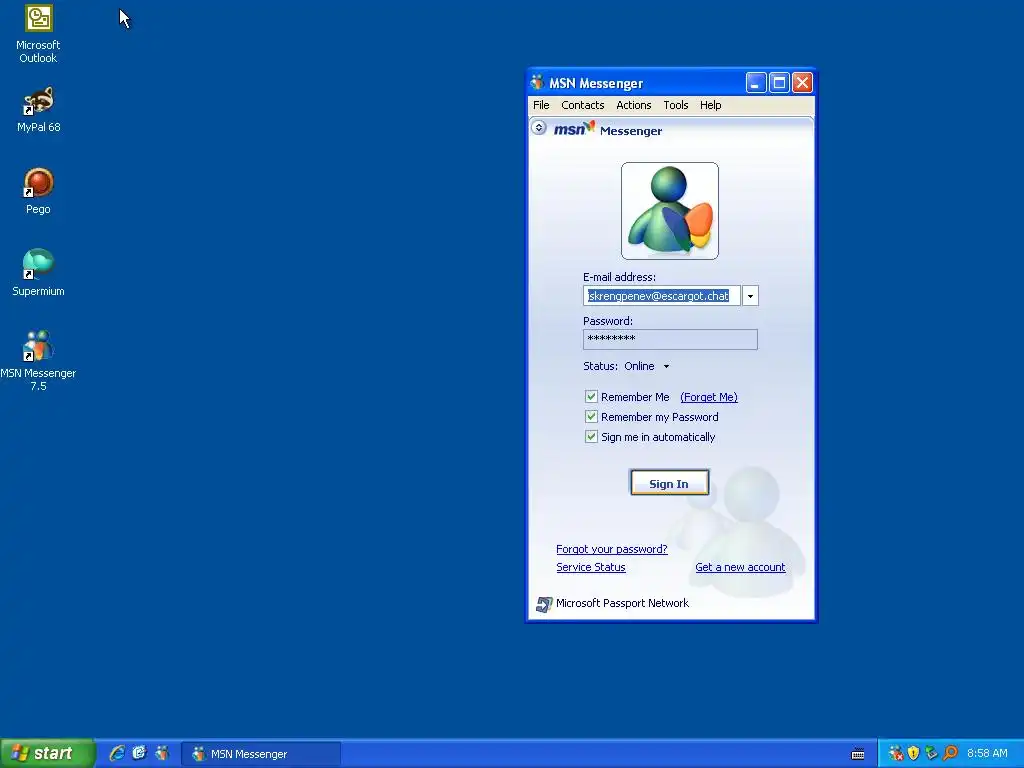This screenshot has height=768, width=1024.
Task: Open the Tools menu
Action: click(x=676, y=105)
